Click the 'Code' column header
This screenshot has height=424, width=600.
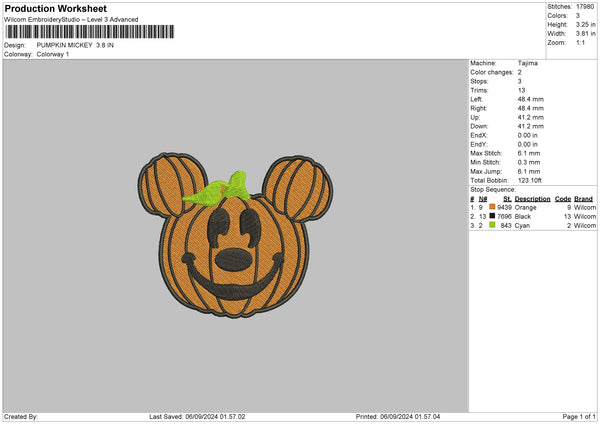coord(563,199)
